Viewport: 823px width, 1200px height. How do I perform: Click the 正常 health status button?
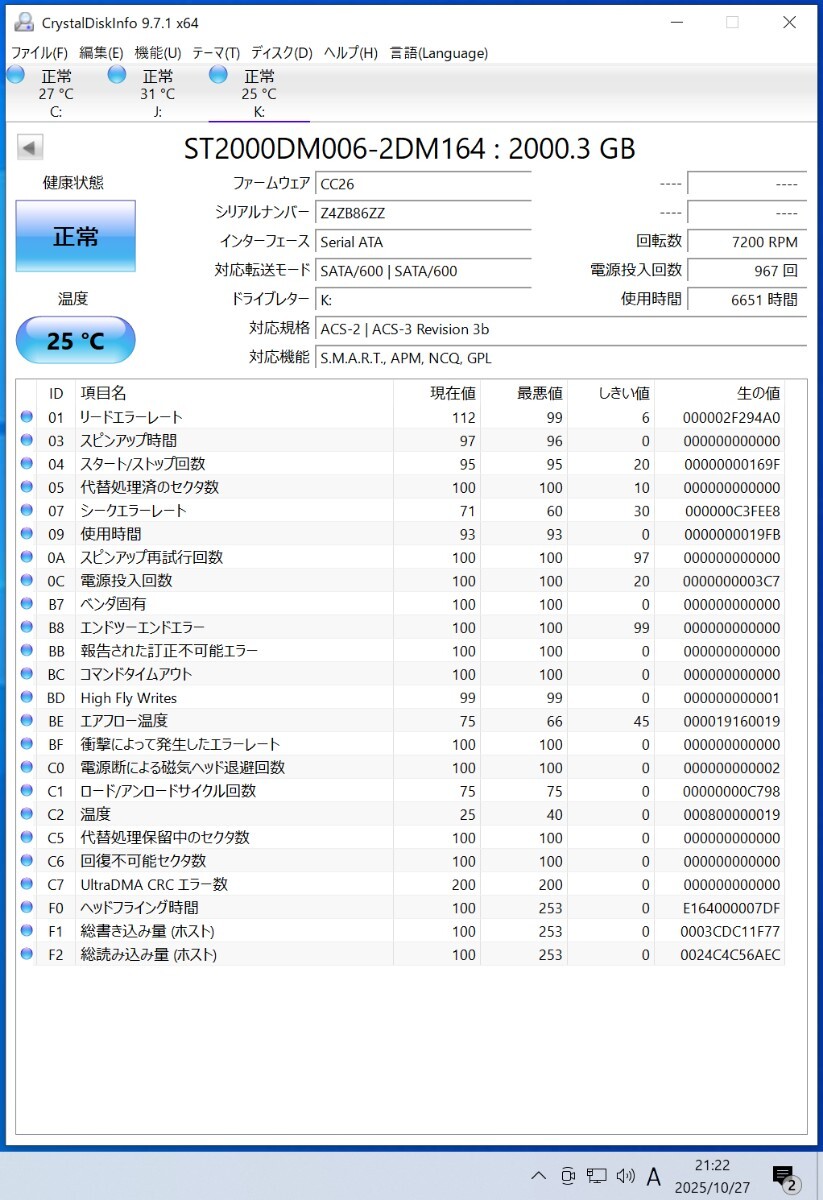(x=74, y=236)
